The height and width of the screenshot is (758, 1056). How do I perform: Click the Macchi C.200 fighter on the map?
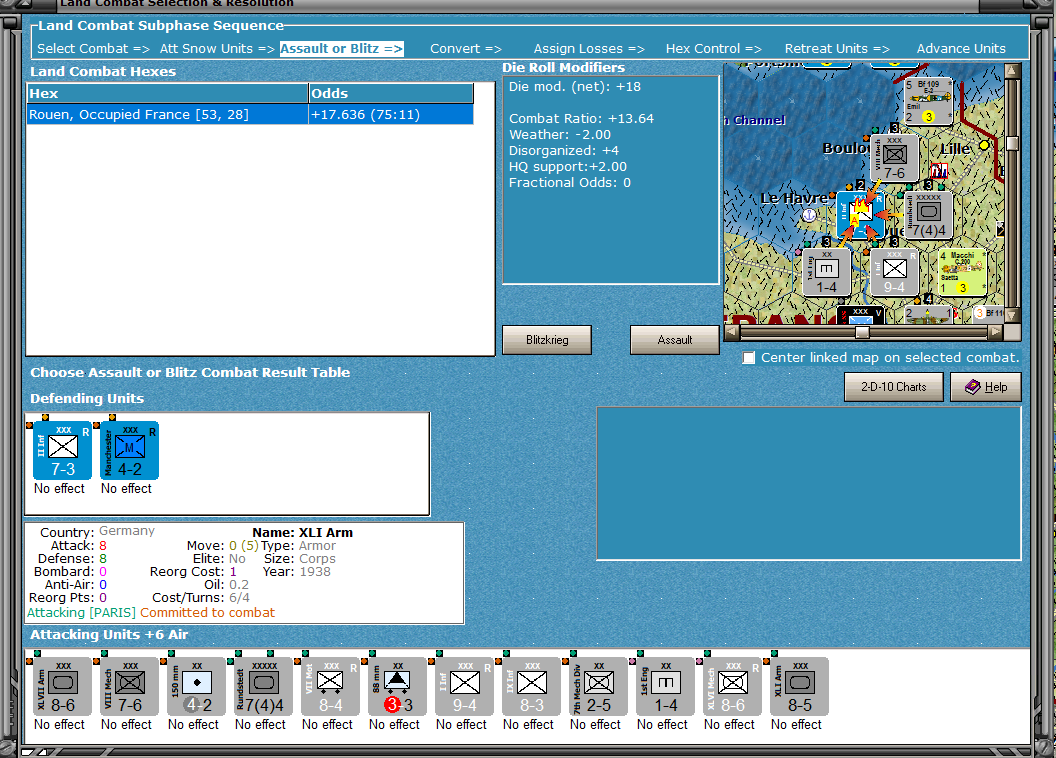click(962, 271)
